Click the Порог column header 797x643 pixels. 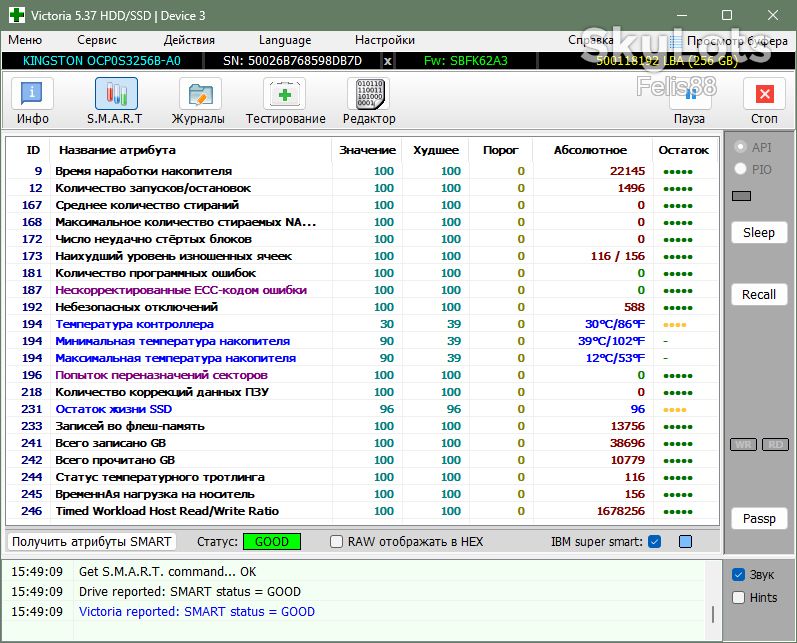point(501,150)
